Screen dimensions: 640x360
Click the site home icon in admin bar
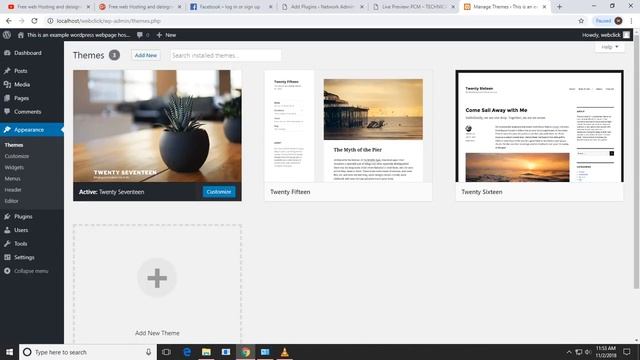[x=20, y=35]
